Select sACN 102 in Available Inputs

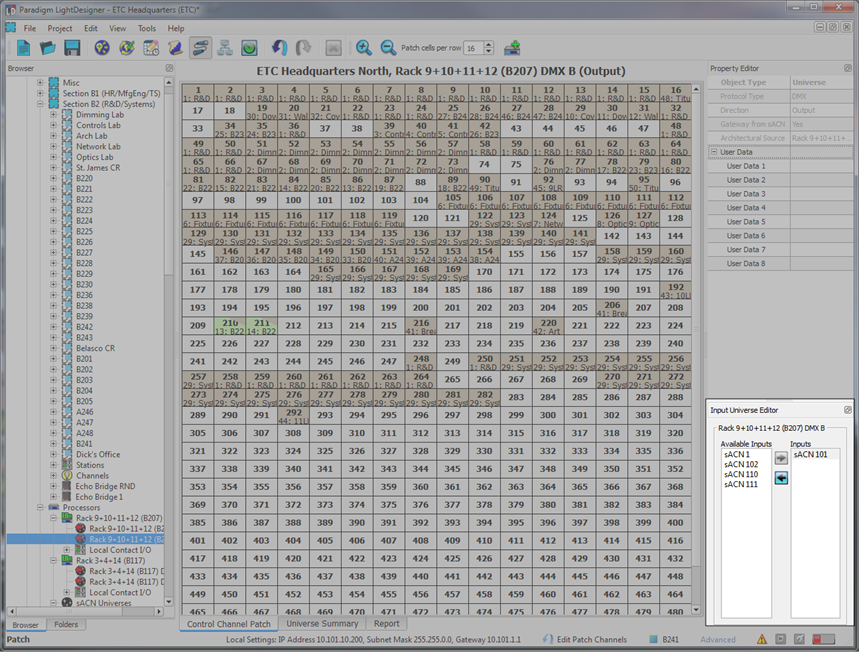point(741,464)
